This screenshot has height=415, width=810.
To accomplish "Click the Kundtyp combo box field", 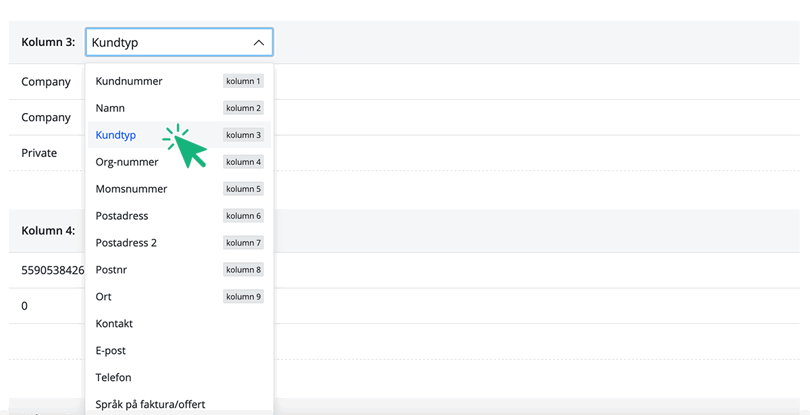I will click(165, 43).
